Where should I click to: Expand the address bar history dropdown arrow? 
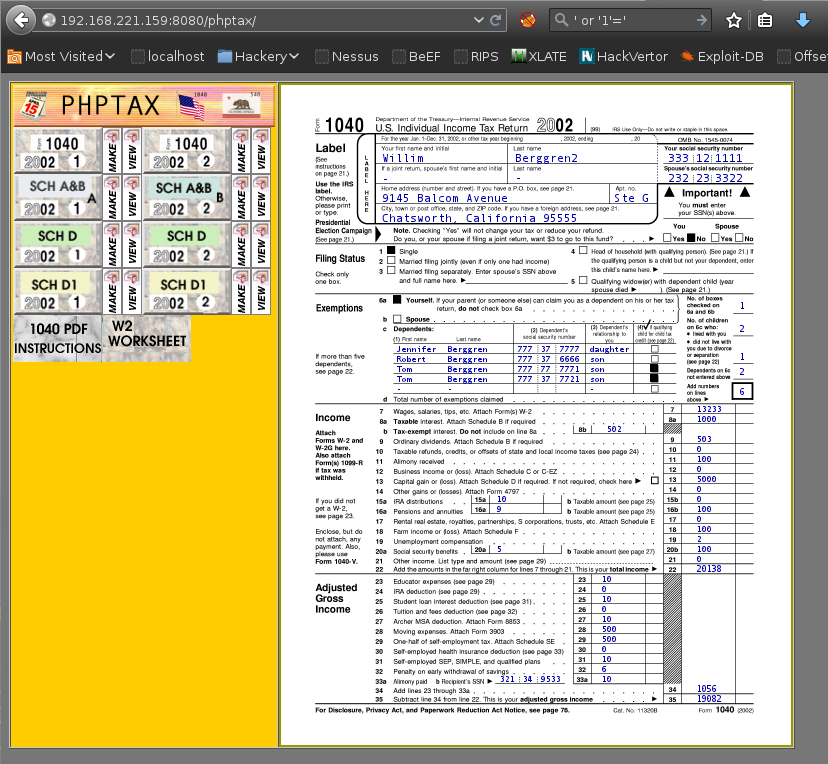coord(479,18)
